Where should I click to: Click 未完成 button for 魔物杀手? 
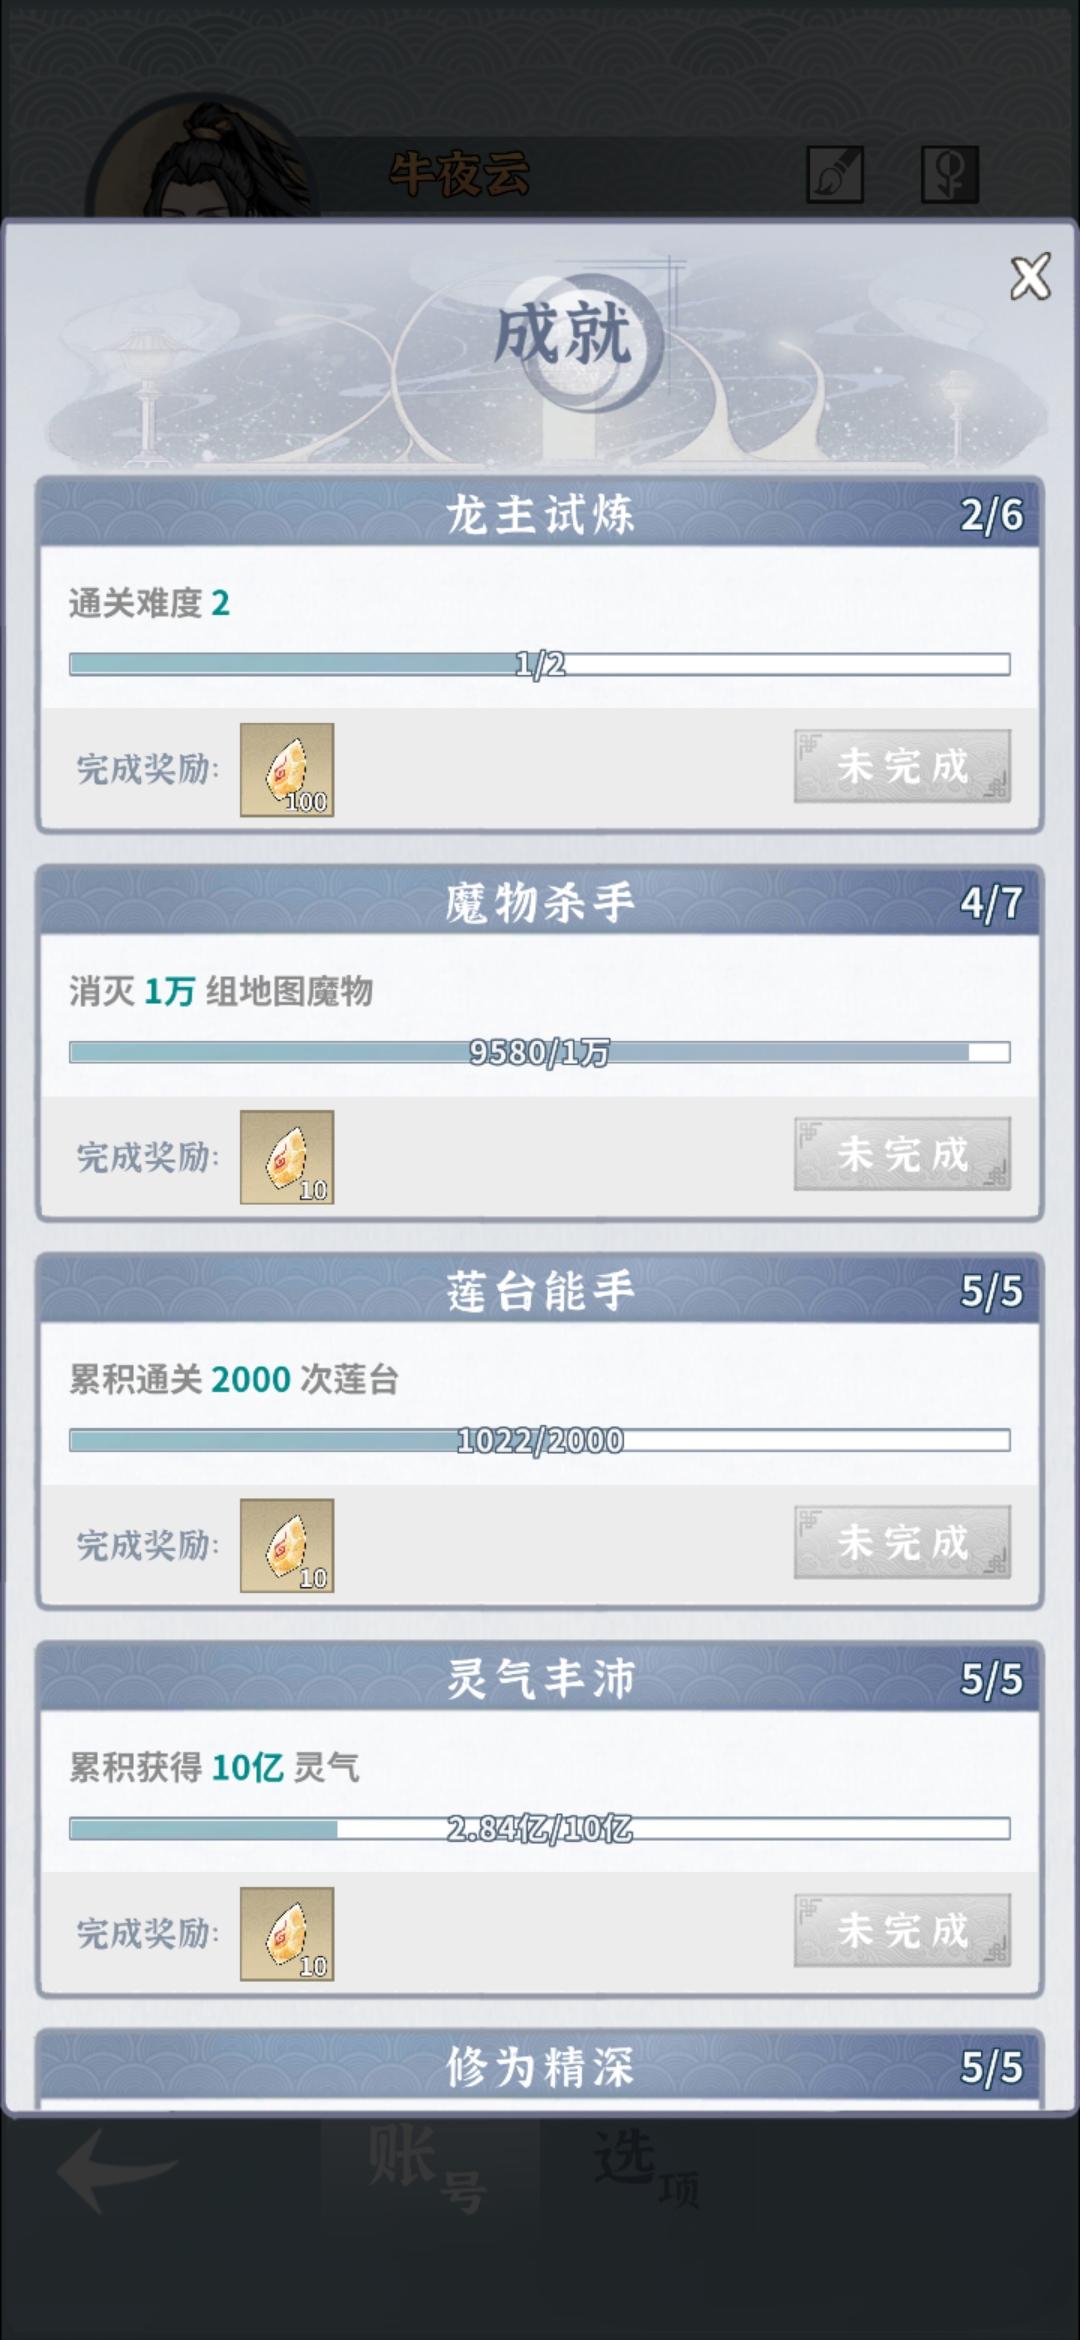tap(902, 1154)
